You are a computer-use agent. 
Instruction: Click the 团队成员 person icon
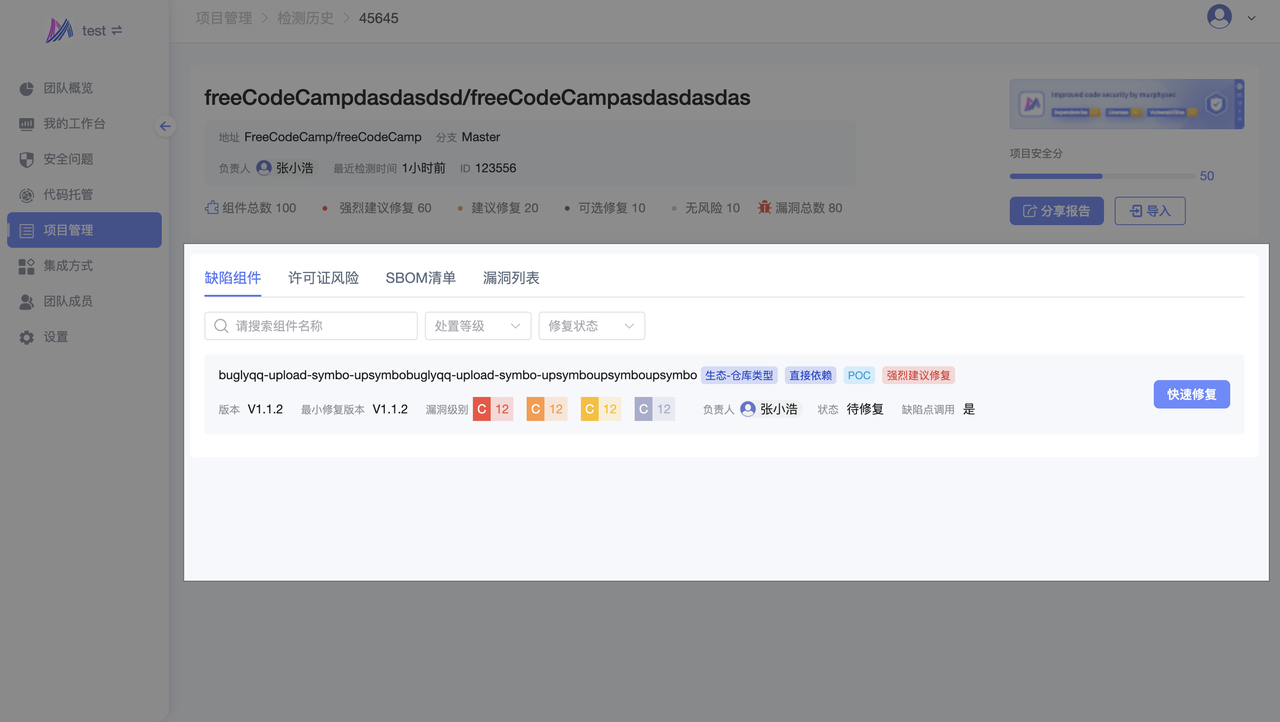coord(27,301)
